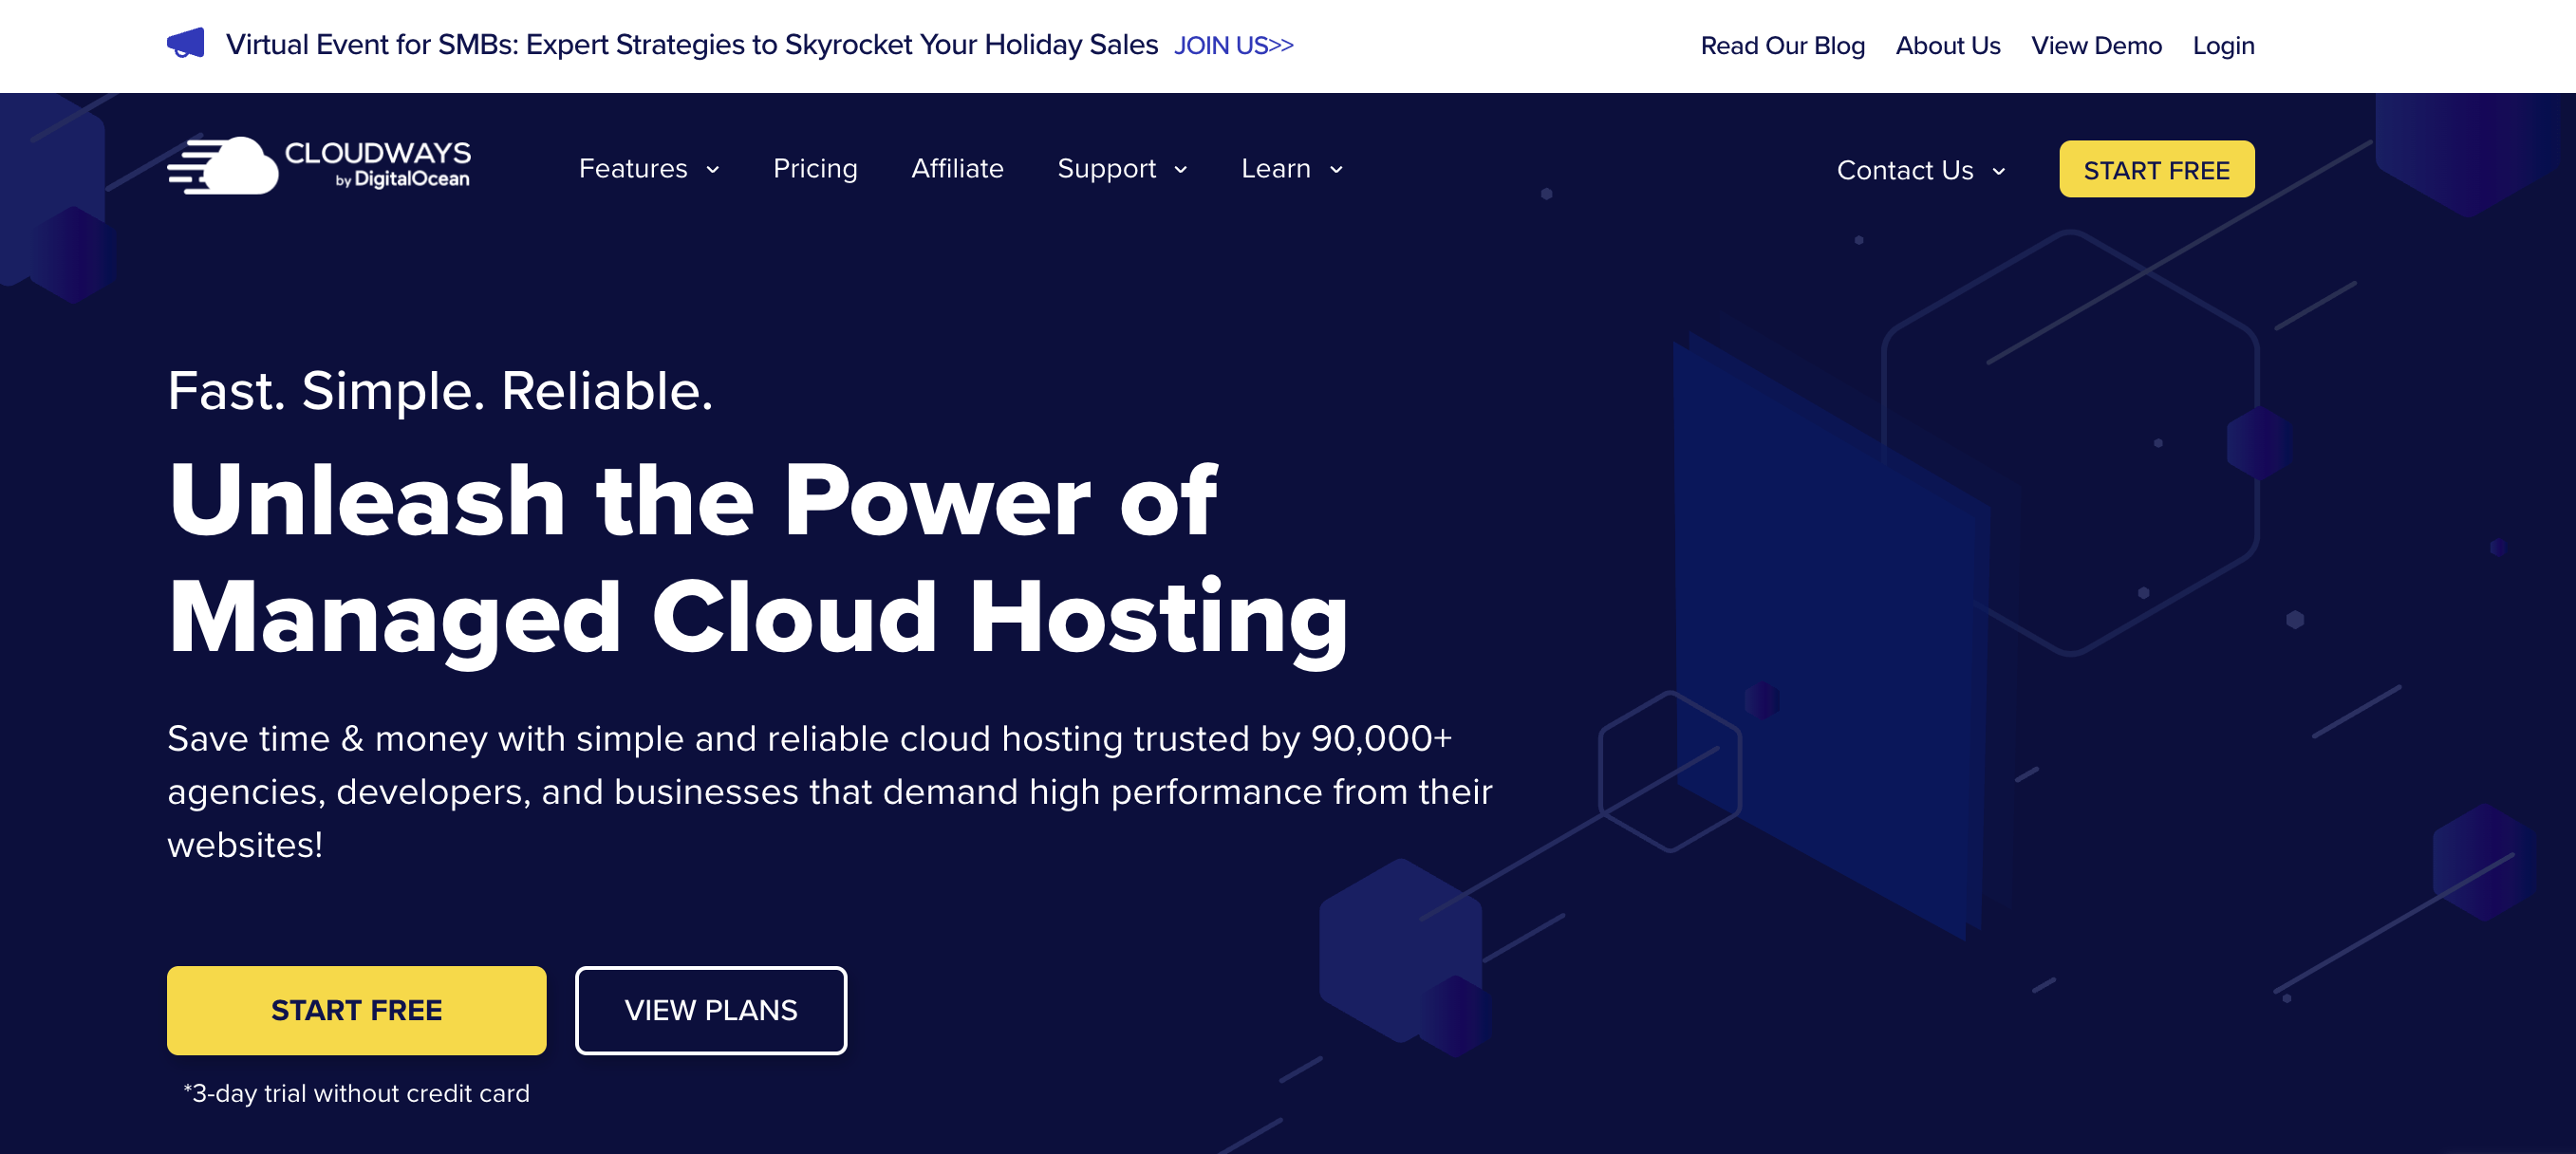
Task: Click the chevron beside Contact Us
Action: pos(1998,172)
